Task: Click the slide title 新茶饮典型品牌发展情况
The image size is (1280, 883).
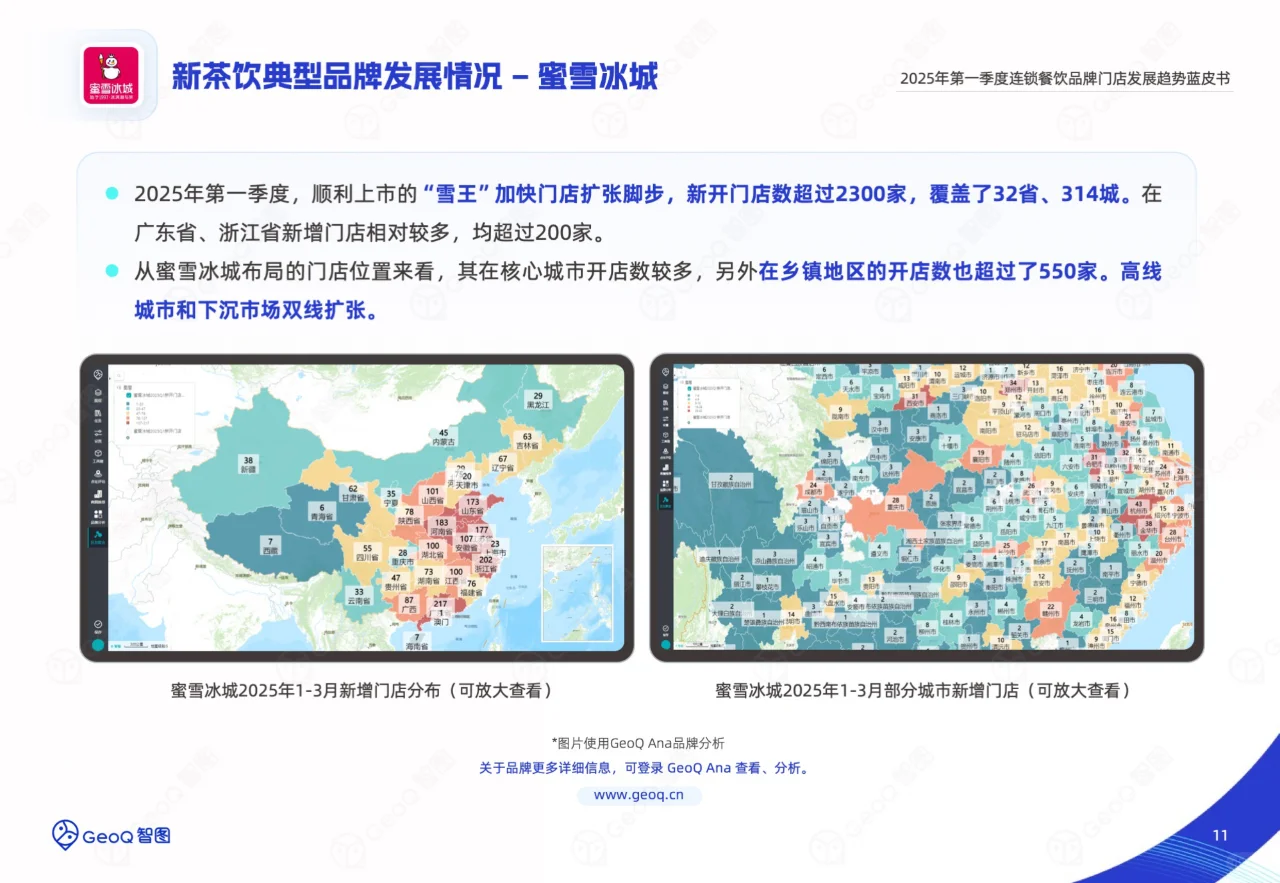Action: (x=337, y=76)
